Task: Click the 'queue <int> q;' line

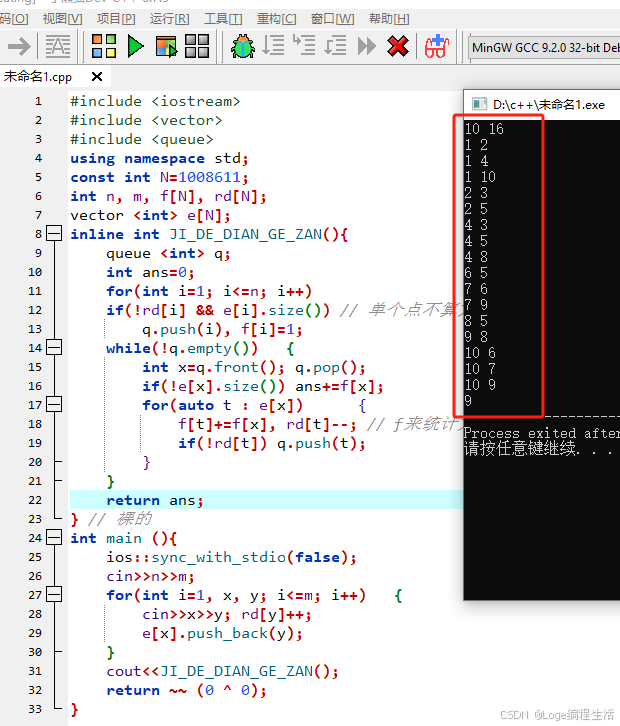Action: [x=169, y=253]
